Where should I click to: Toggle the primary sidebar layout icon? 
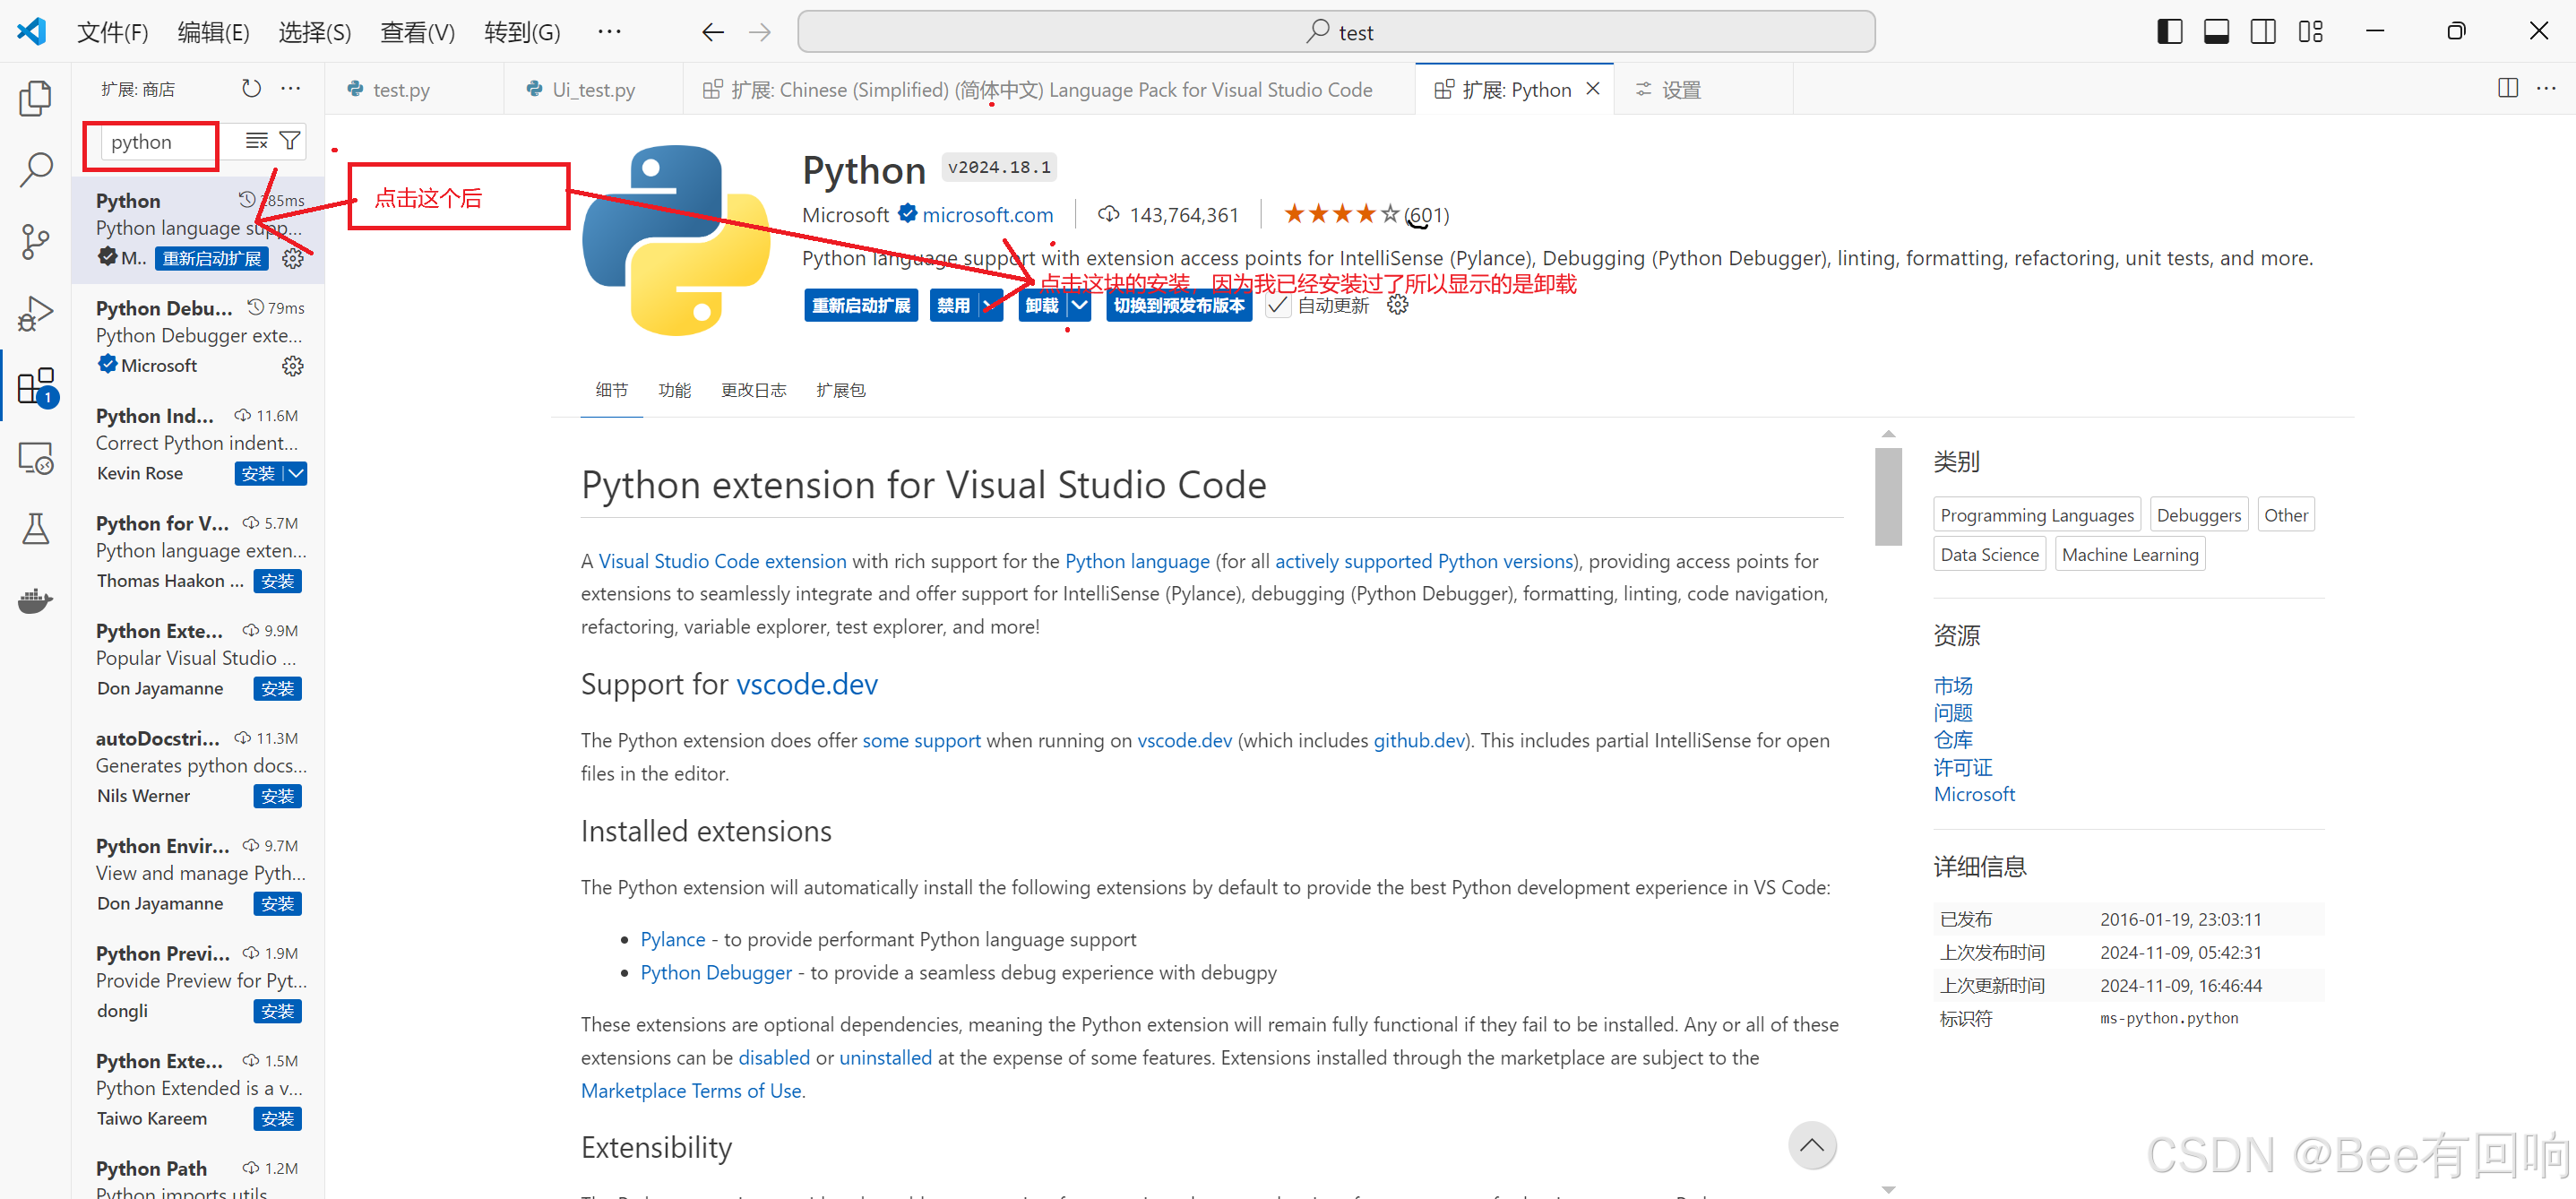[x=2168, y=31]
